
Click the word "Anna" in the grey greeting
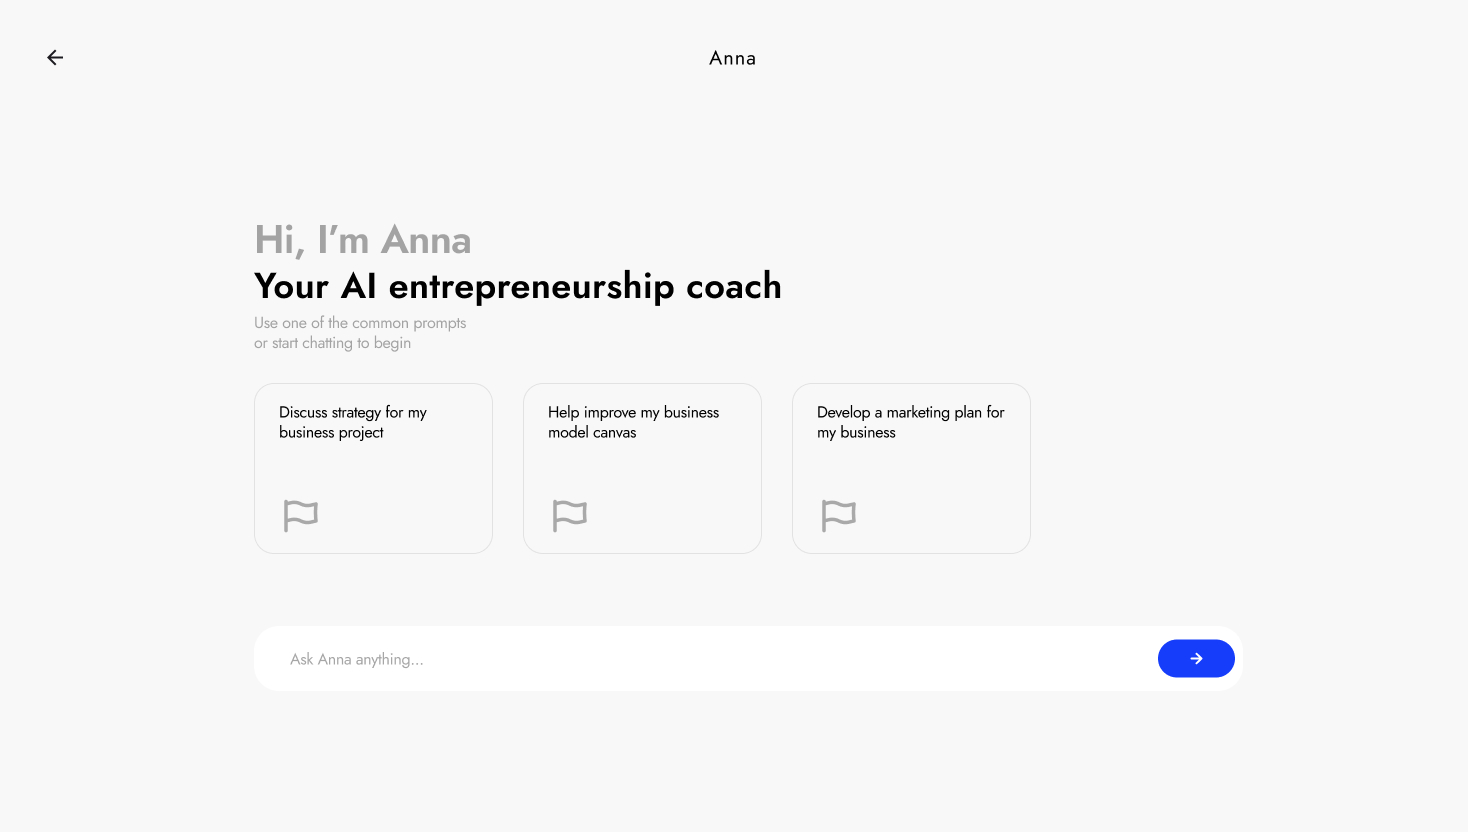tap(426, 241)
